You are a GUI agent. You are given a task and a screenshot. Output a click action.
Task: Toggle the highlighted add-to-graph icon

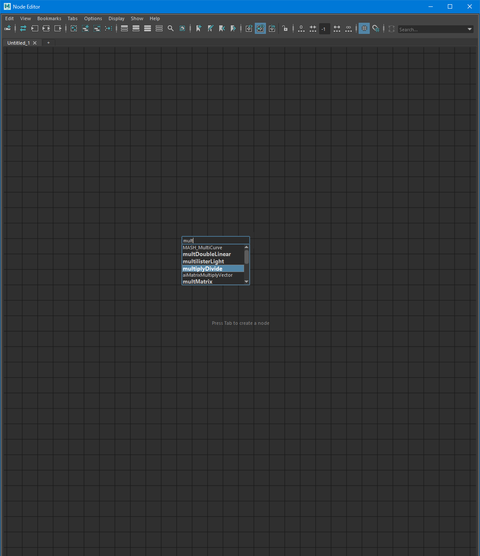coord(260,29)
